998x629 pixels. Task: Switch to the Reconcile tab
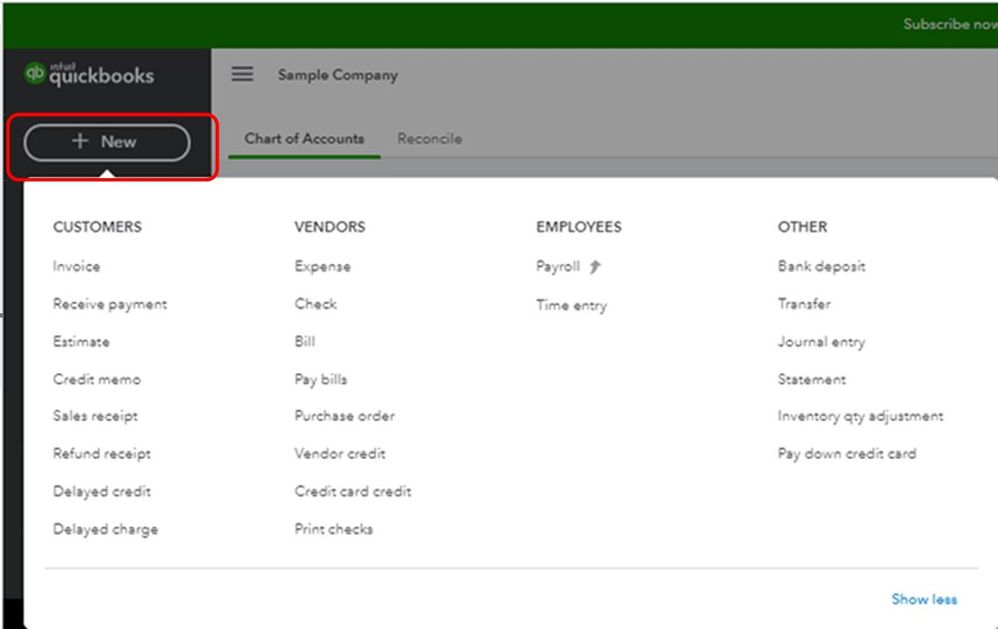(x=429, y=139)
